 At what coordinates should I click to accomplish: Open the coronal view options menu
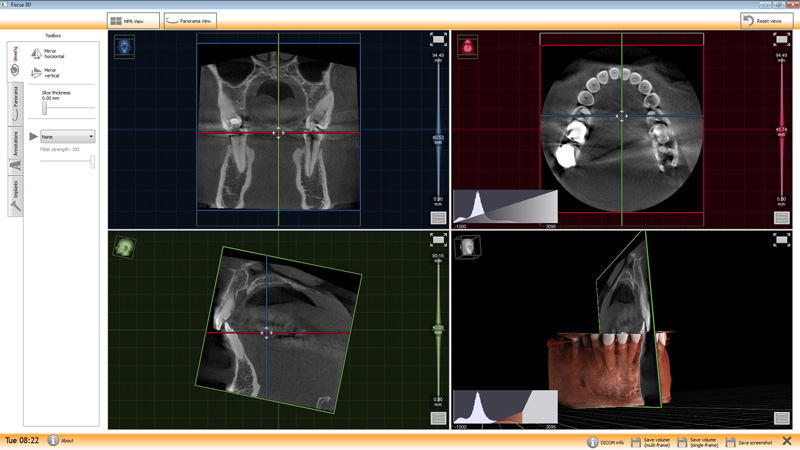click(x=438, y=217)
